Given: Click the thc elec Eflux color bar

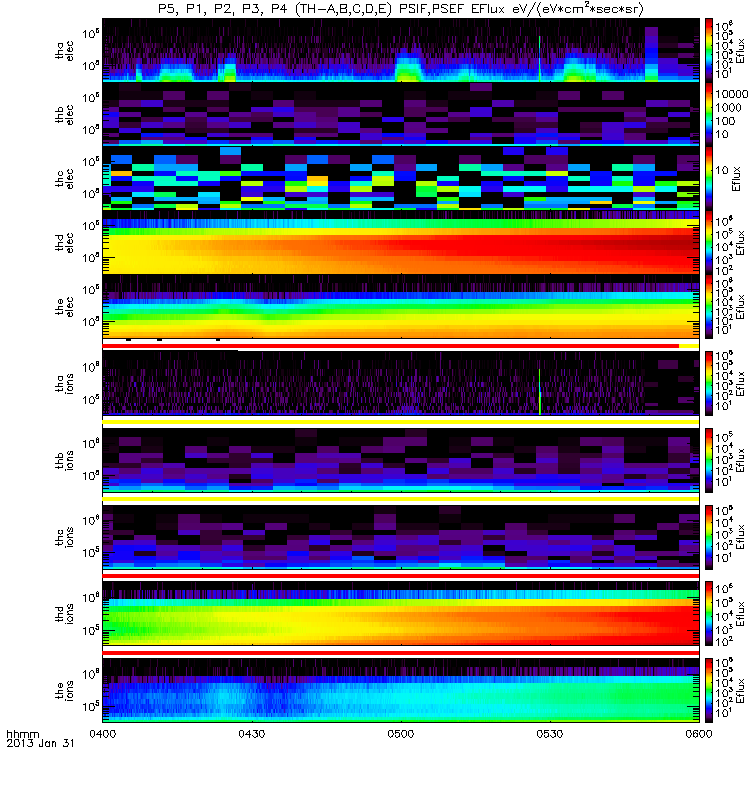Looking at the screenshot, I should tap(709, 178).
